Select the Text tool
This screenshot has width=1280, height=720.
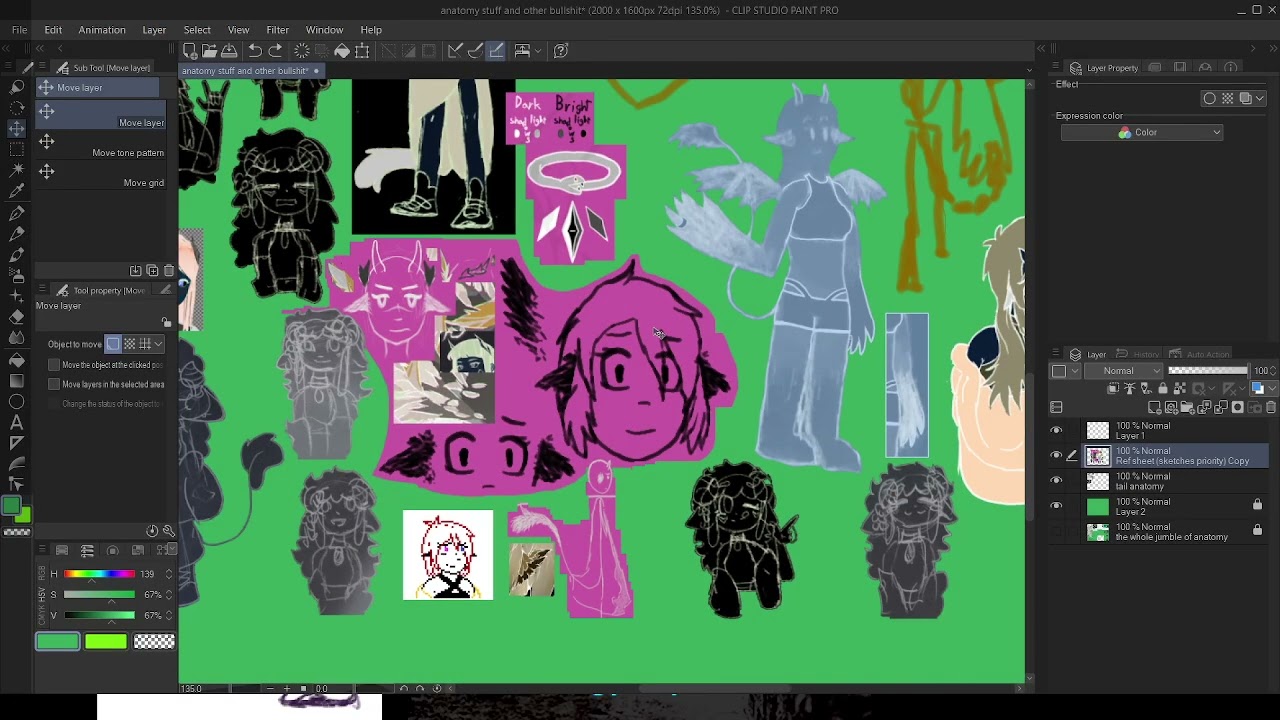click(x=17, y=422)
